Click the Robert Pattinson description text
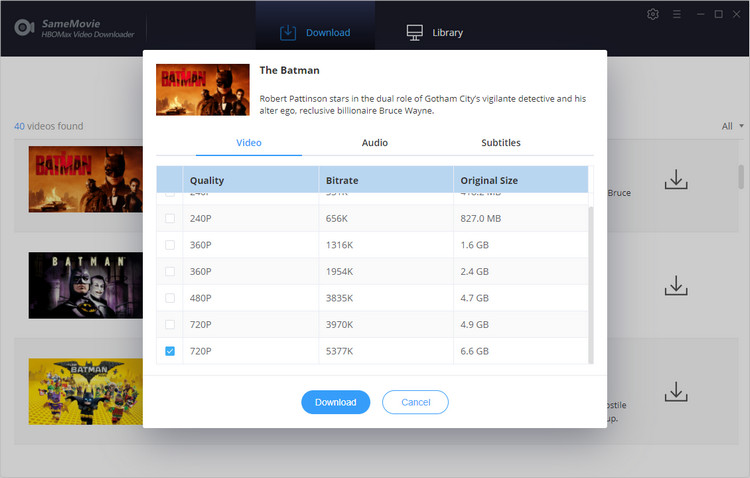The image size is (750, 478). coord(423,105)
